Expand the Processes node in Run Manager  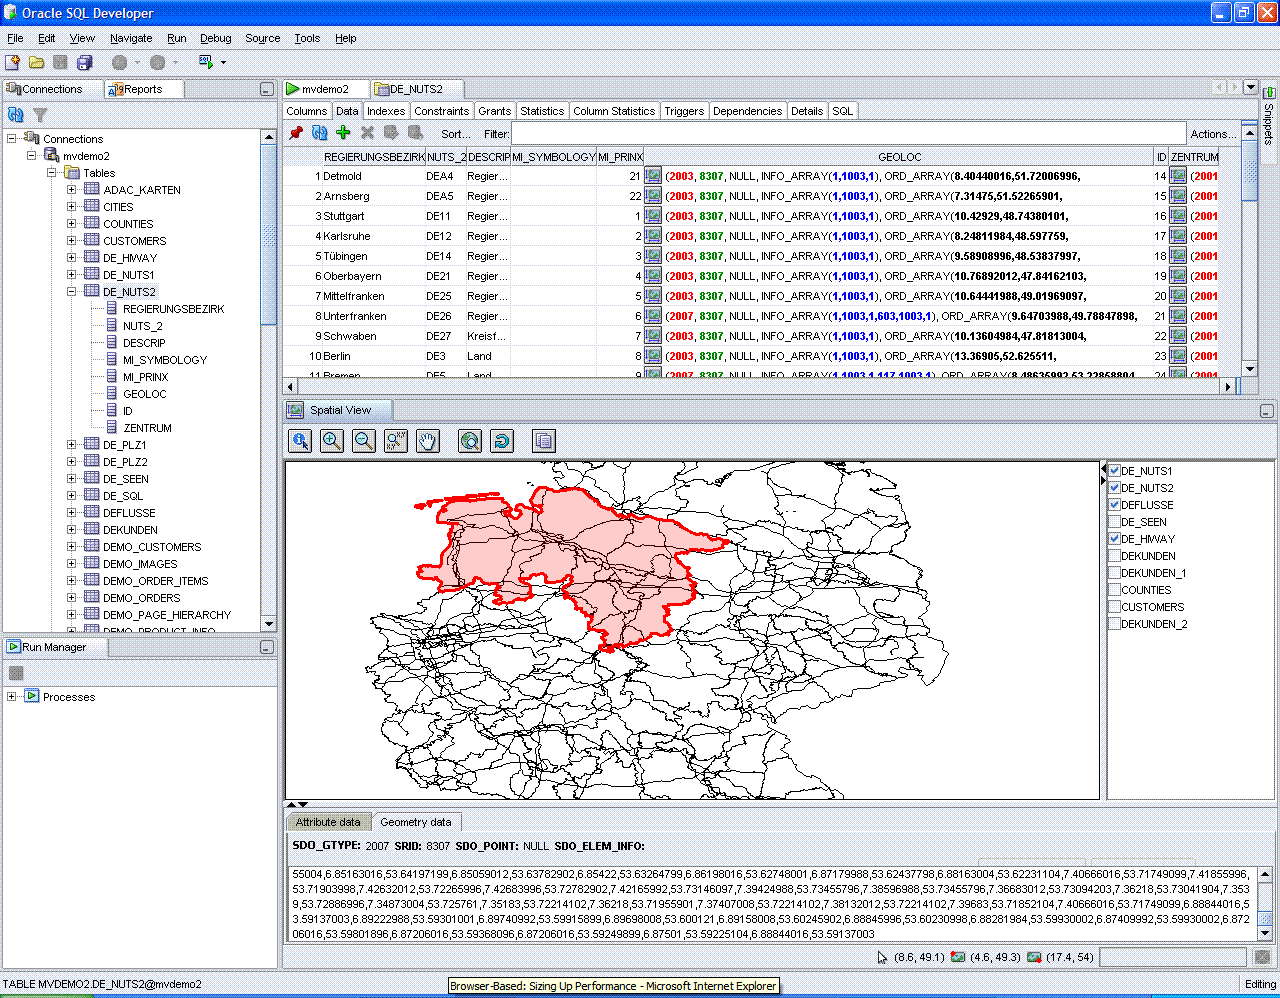[x=12, y=697]
